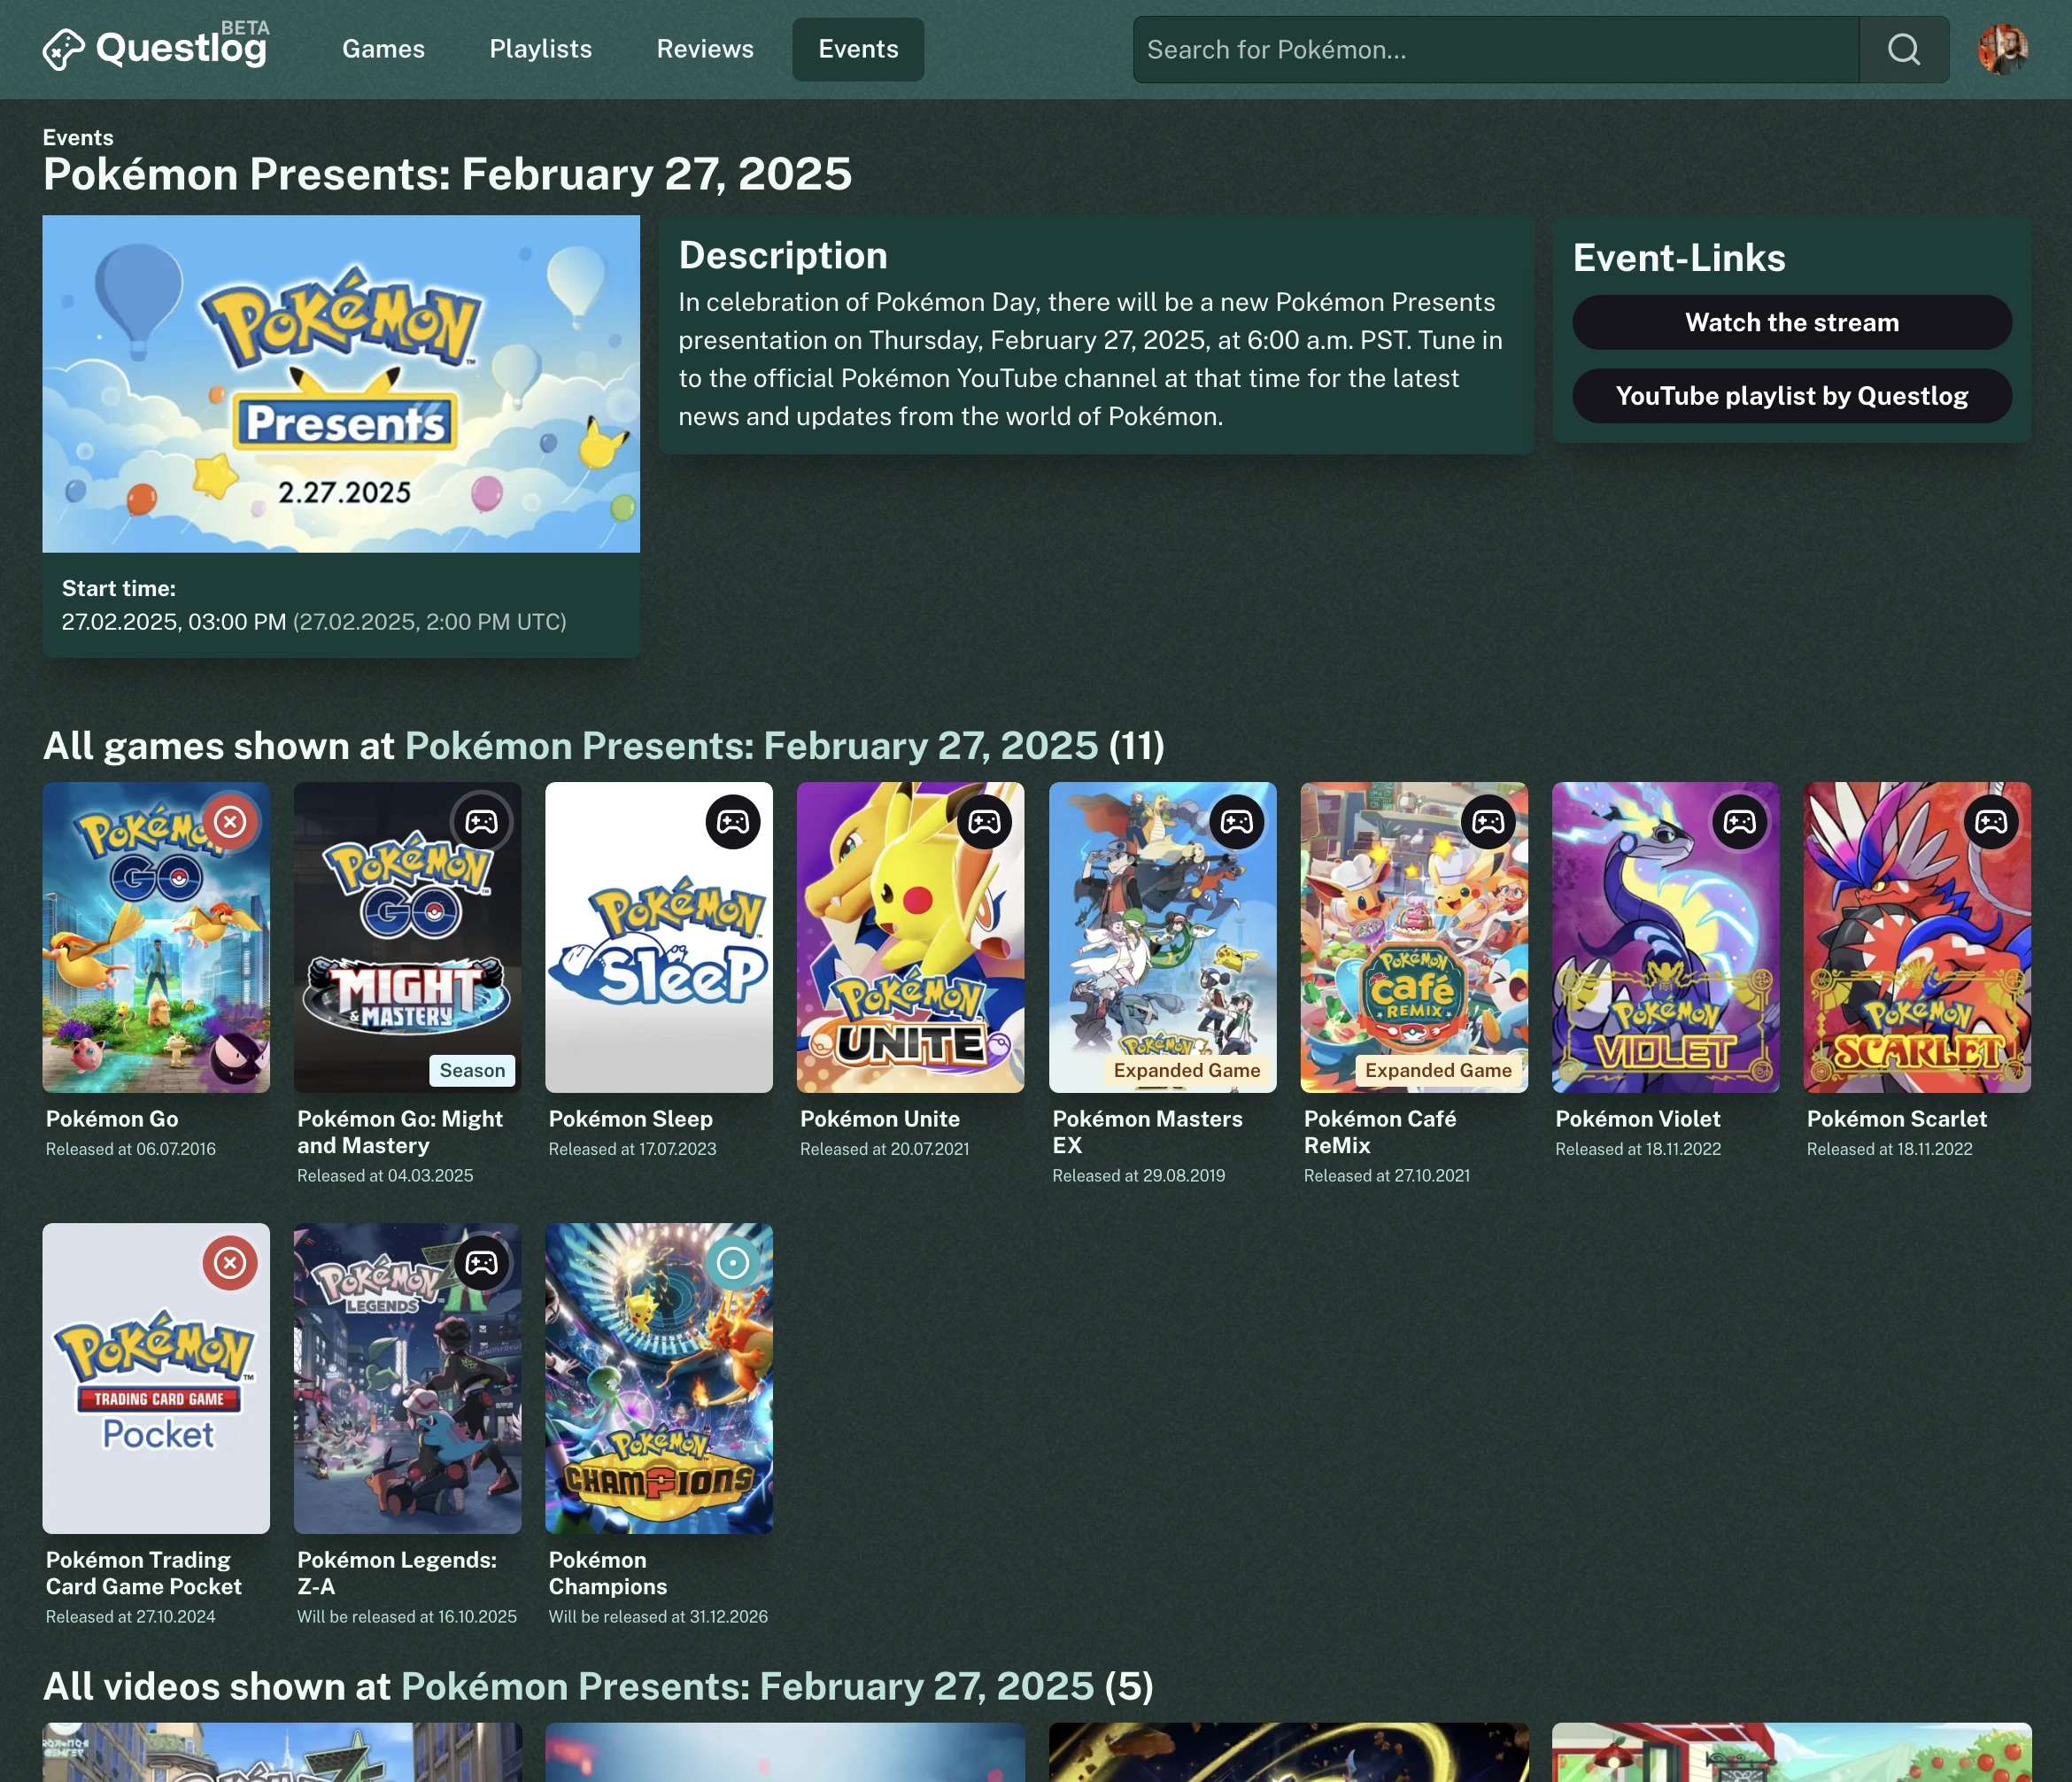2072x1782 pixels.
Task: Click the Pokémon Café ReMix title
Action: coord(1380,1132)
